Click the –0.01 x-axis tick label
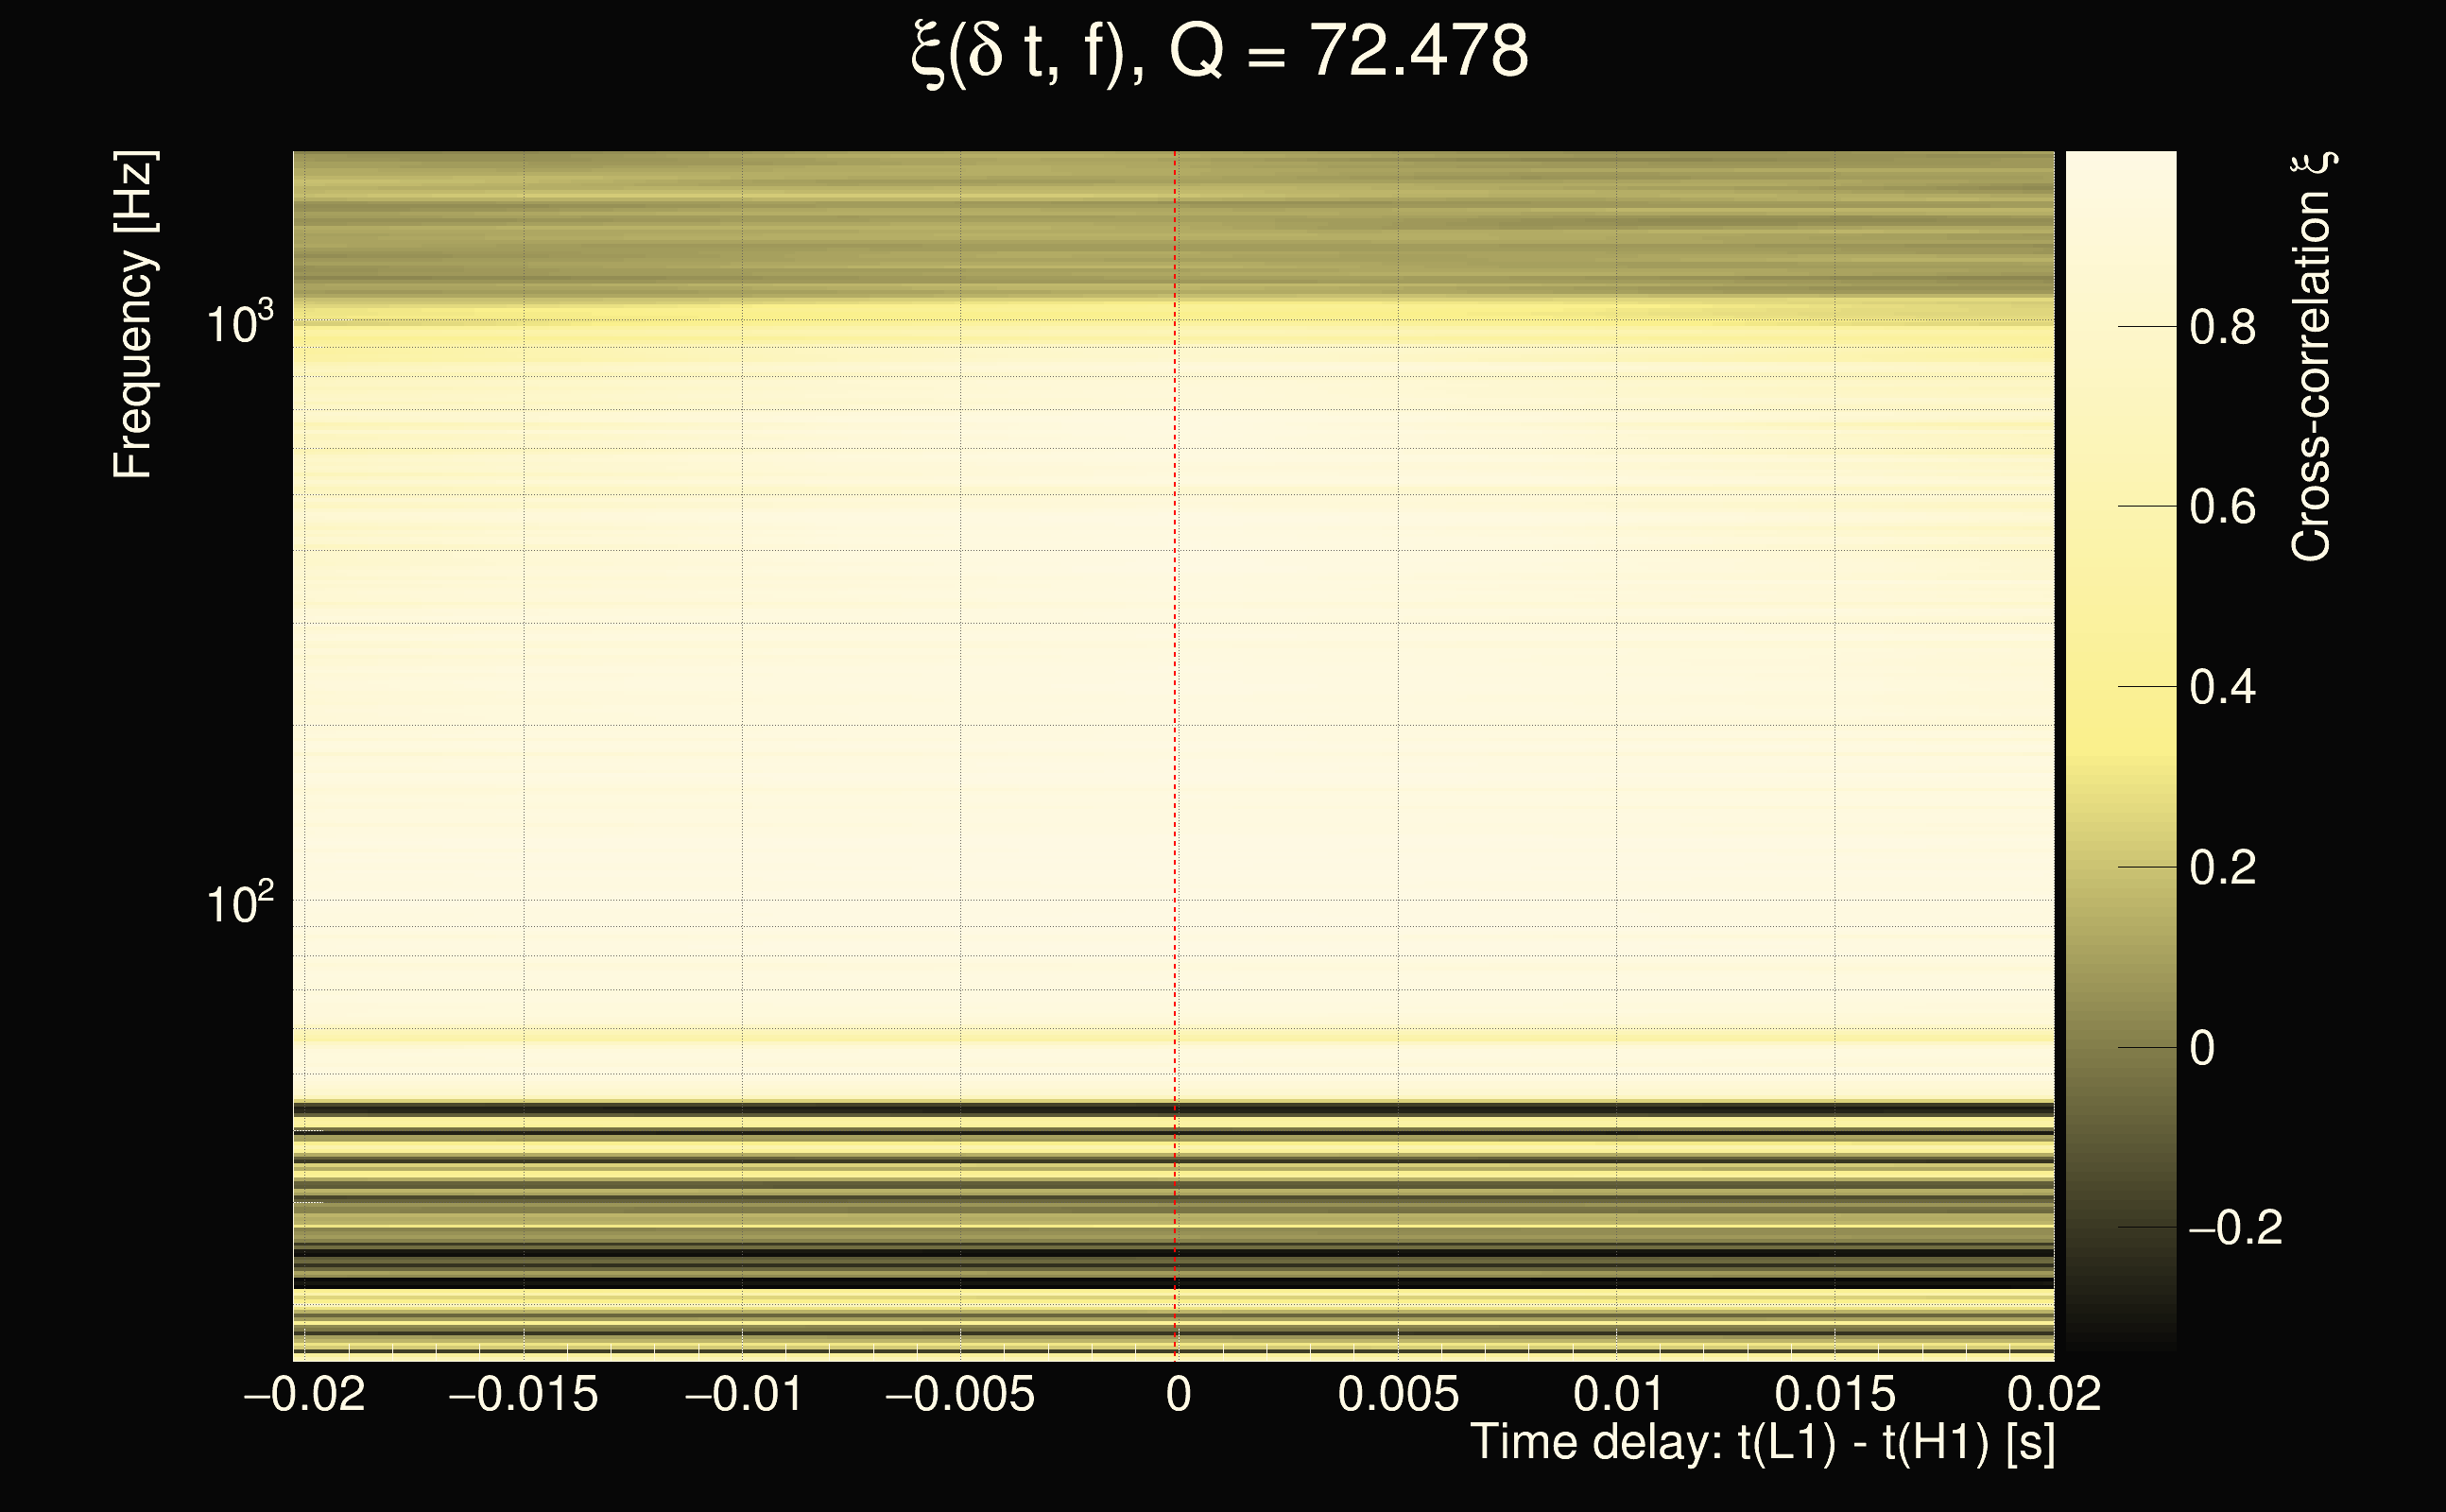This screenshot has width=2446, height=1512. click(743, 1394)
